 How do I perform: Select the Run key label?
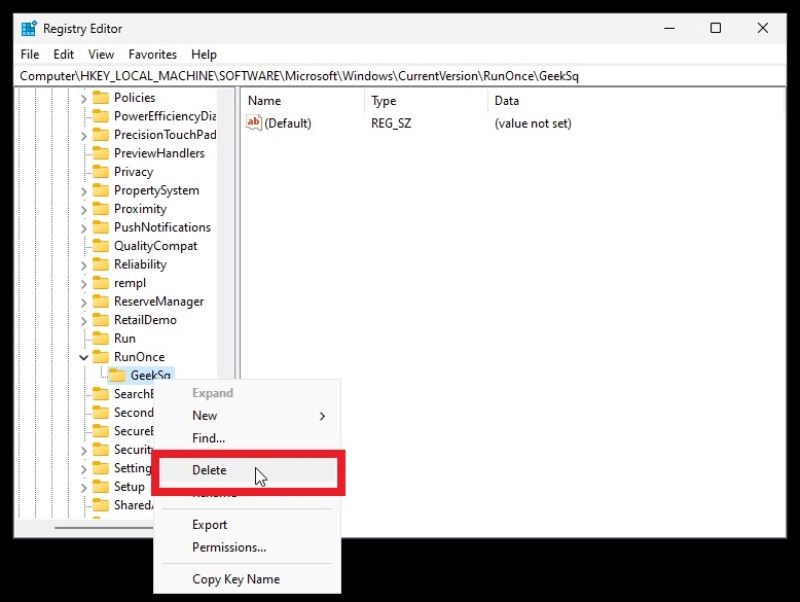[124, 339]
